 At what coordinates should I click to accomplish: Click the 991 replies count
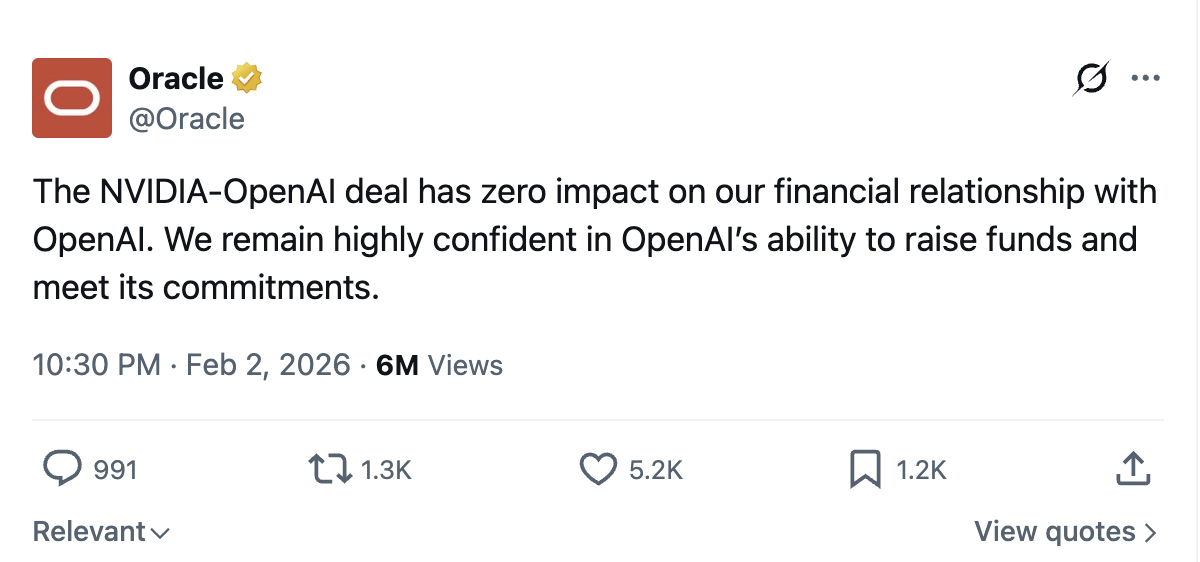[114, 470]
